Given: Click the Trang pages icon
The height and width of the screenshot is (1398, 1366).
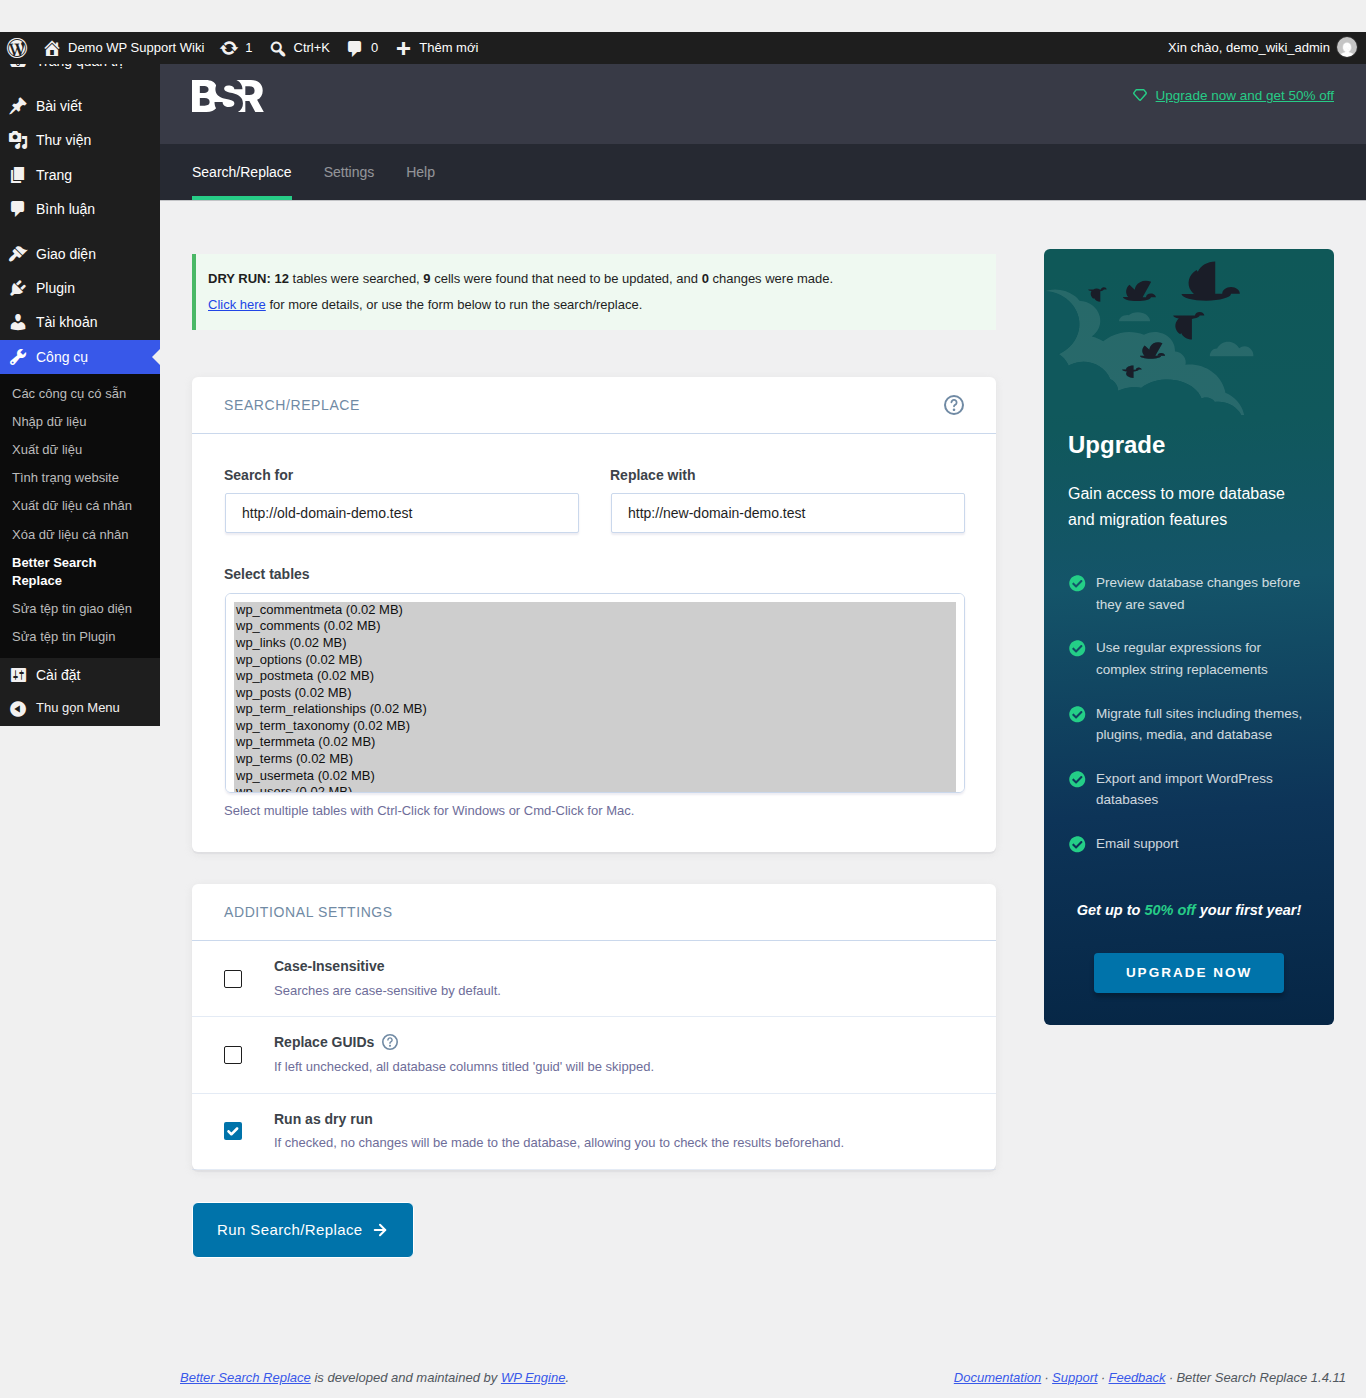Looking at the screenshot, I should click(x=18, y=175).
